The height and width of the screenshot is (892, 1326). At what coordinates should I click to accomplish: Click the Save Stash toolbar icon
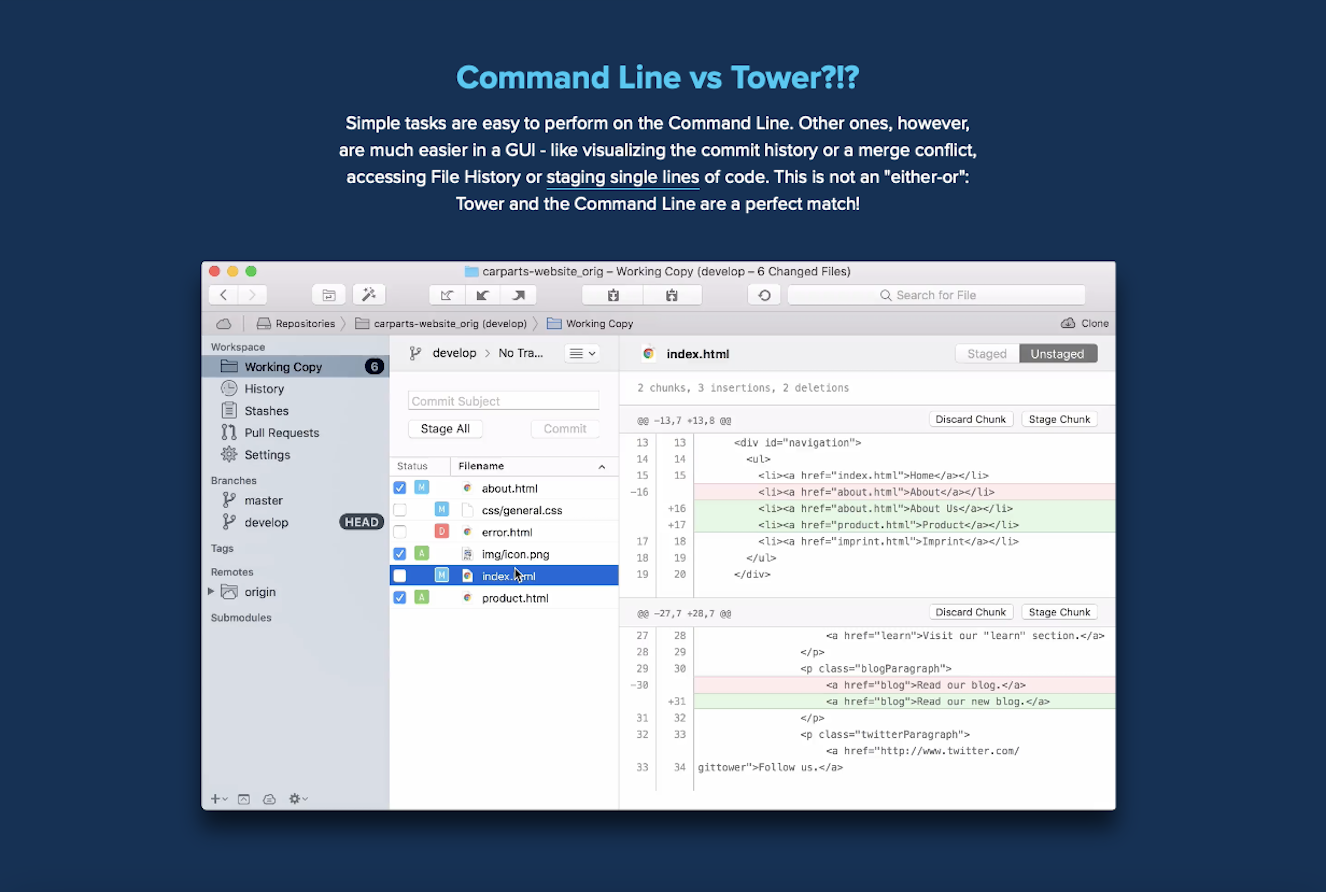tap(613, 295)
